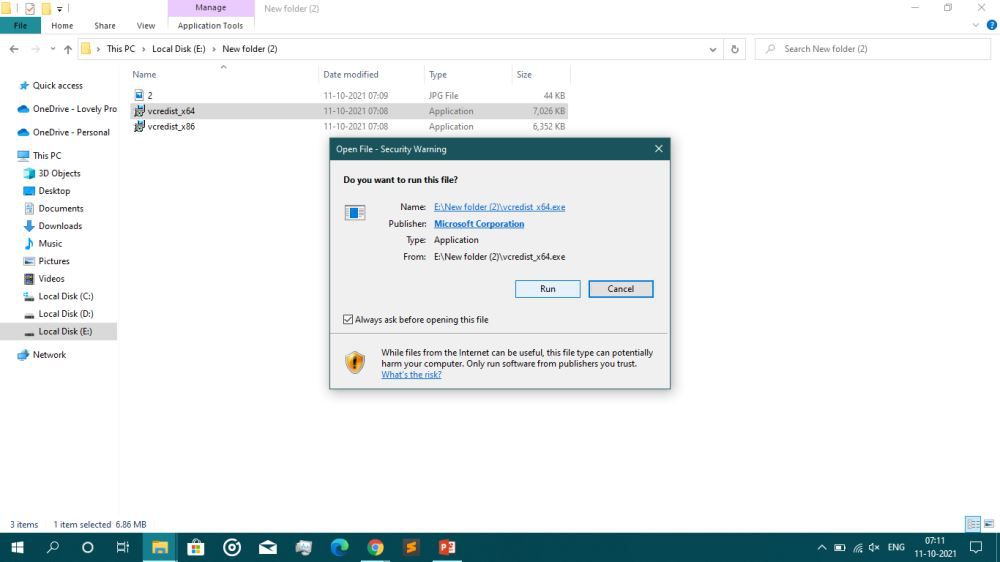This screenshot has width=1000, height=562.
Task: Sort by the Size column header
Action: tap(524, 75)
